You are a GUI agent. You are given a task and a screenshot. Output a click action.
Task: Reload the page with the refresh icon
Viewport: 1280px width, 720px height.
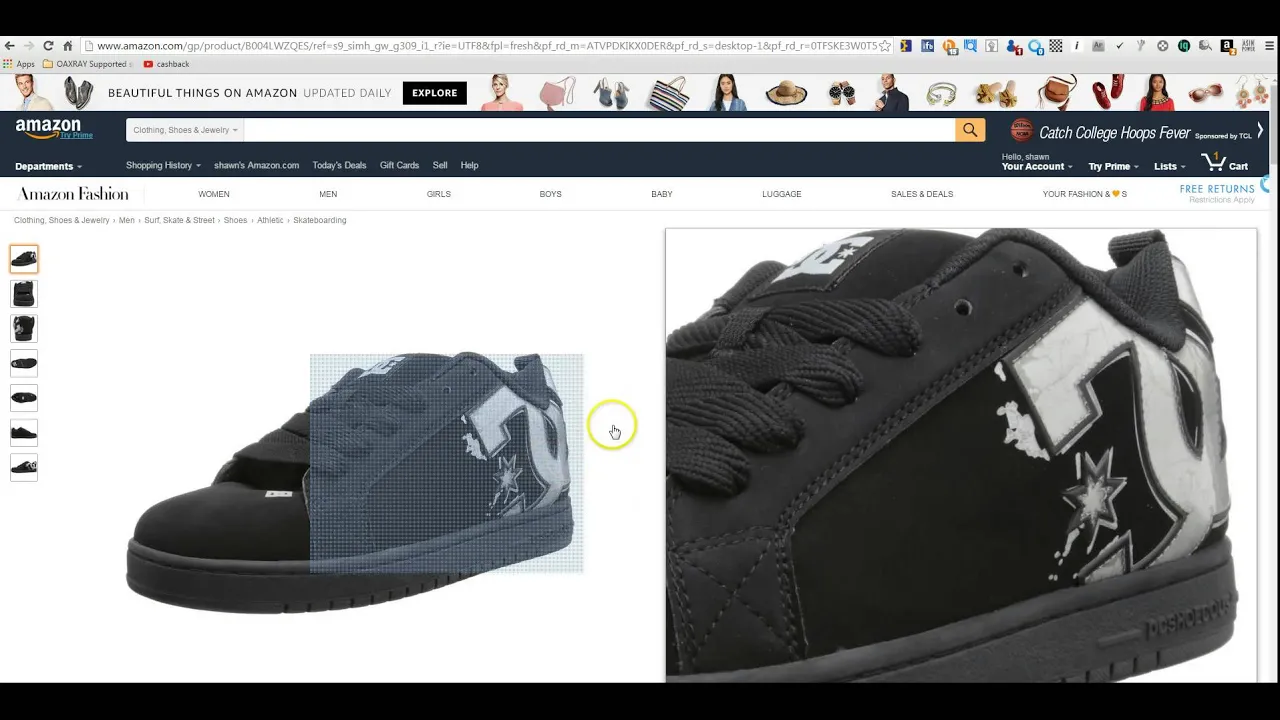coord(48,46)
